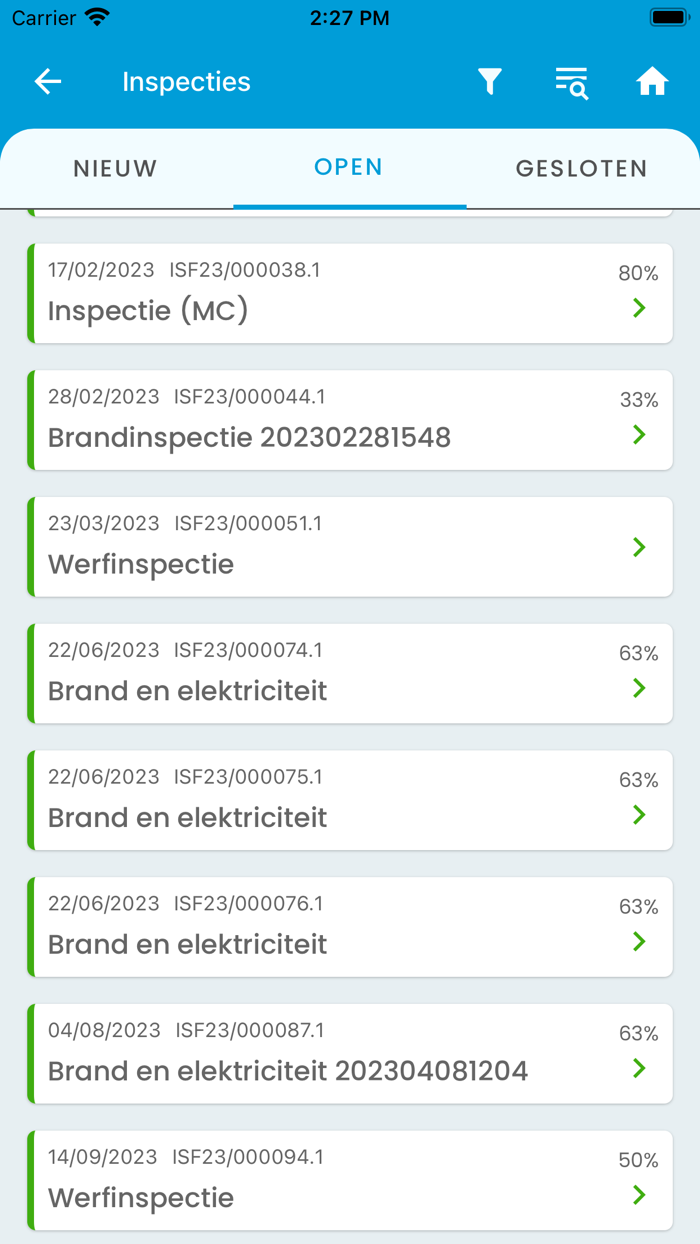Tap chevron on 14/09/2023 Werfinspectie row

tap(640, 1195)
